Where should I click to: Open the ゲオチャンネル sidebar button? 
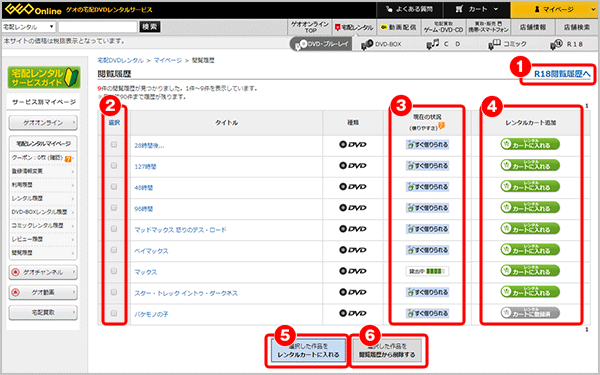click(43, 272)
